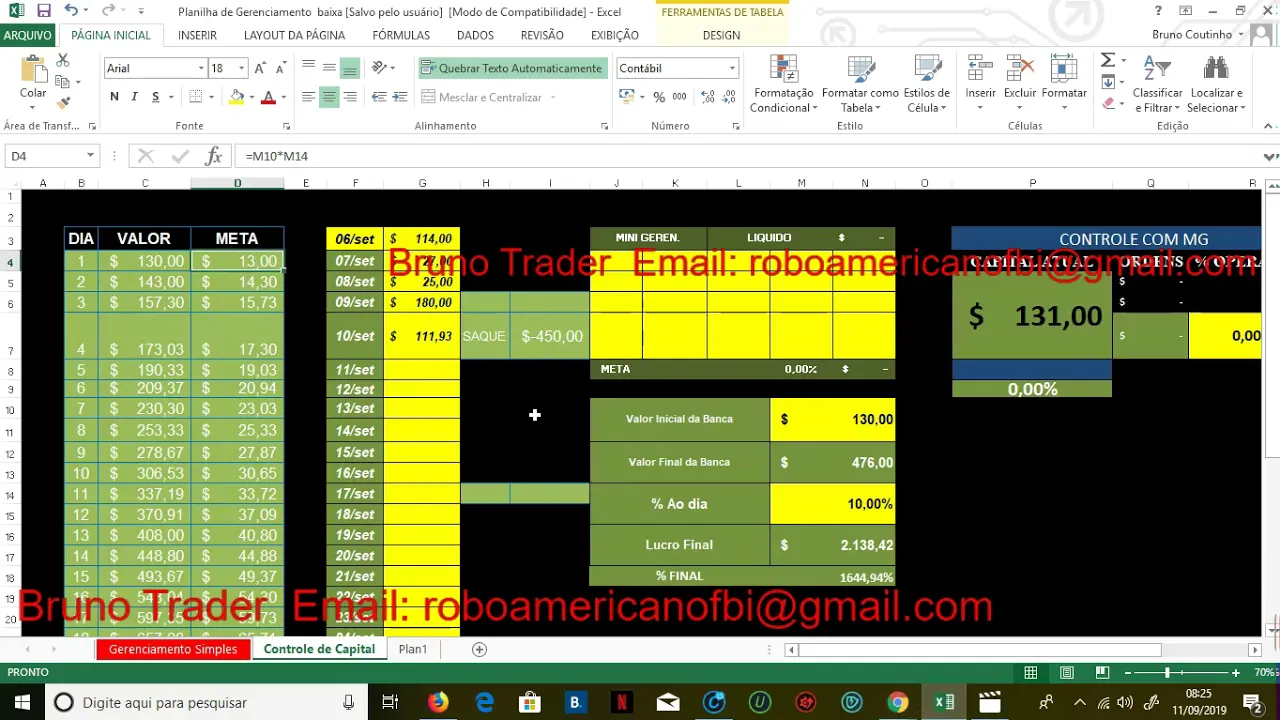Screen dimensions: 1280x720
Task: Click the percent style icon
Action: tap(659, 97)
